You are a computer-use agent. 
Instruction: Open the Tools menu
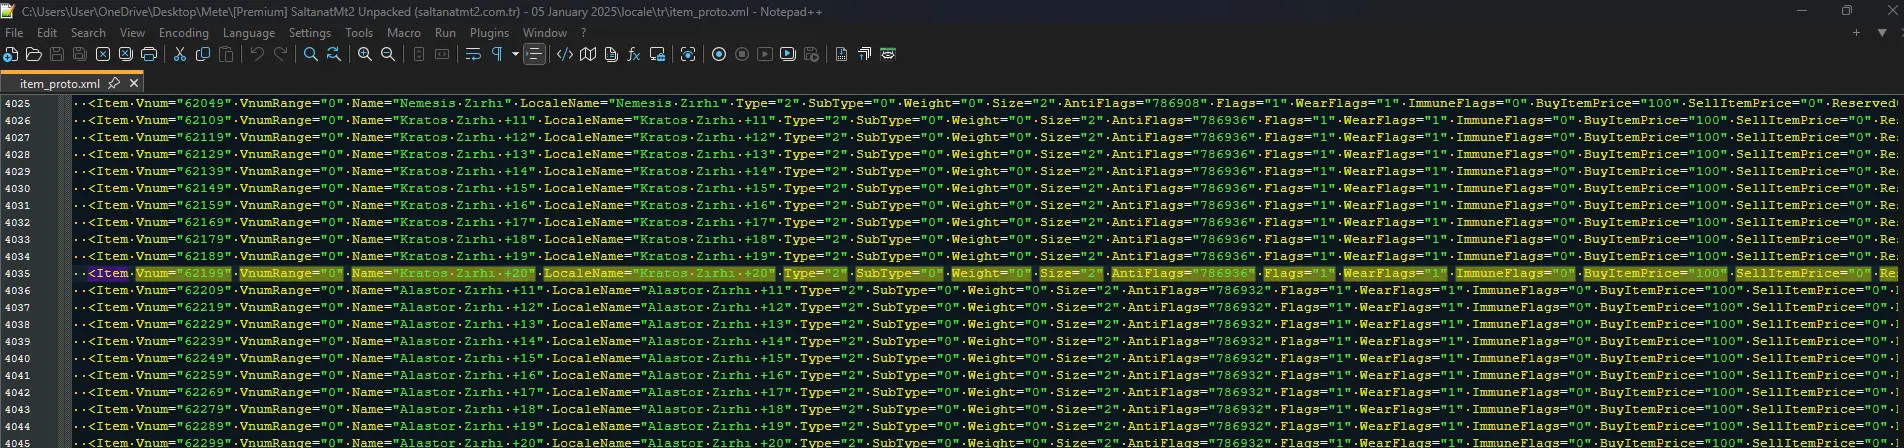[359, 33]
